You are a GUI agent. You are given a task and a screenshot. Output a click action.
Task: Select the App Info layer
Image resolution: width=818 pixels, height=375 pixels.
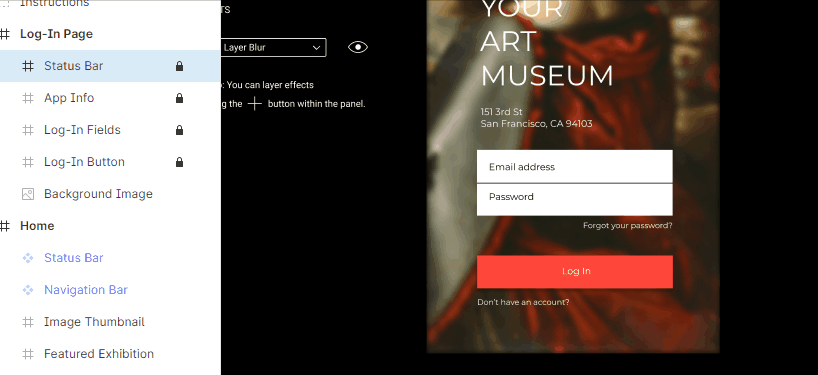pos(69,98)
